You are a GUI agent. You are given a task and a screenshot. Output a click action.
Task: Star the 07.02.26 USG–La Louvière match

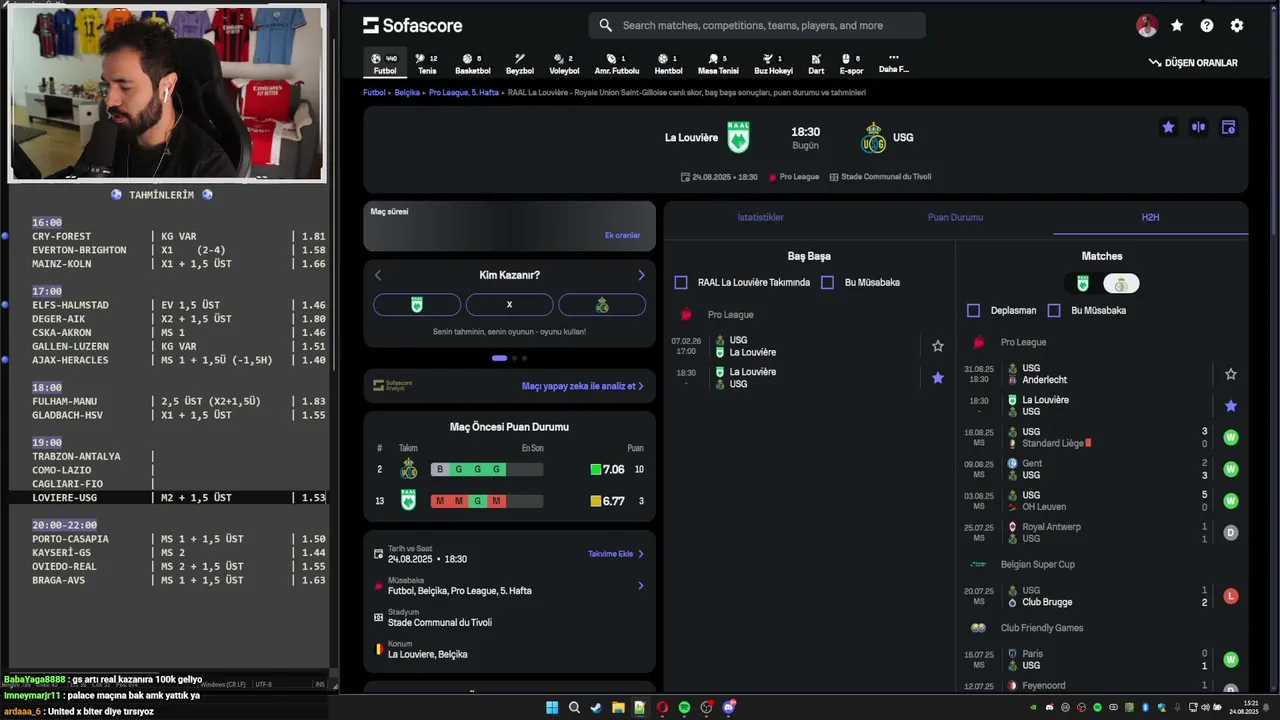[x=938, y=346]
